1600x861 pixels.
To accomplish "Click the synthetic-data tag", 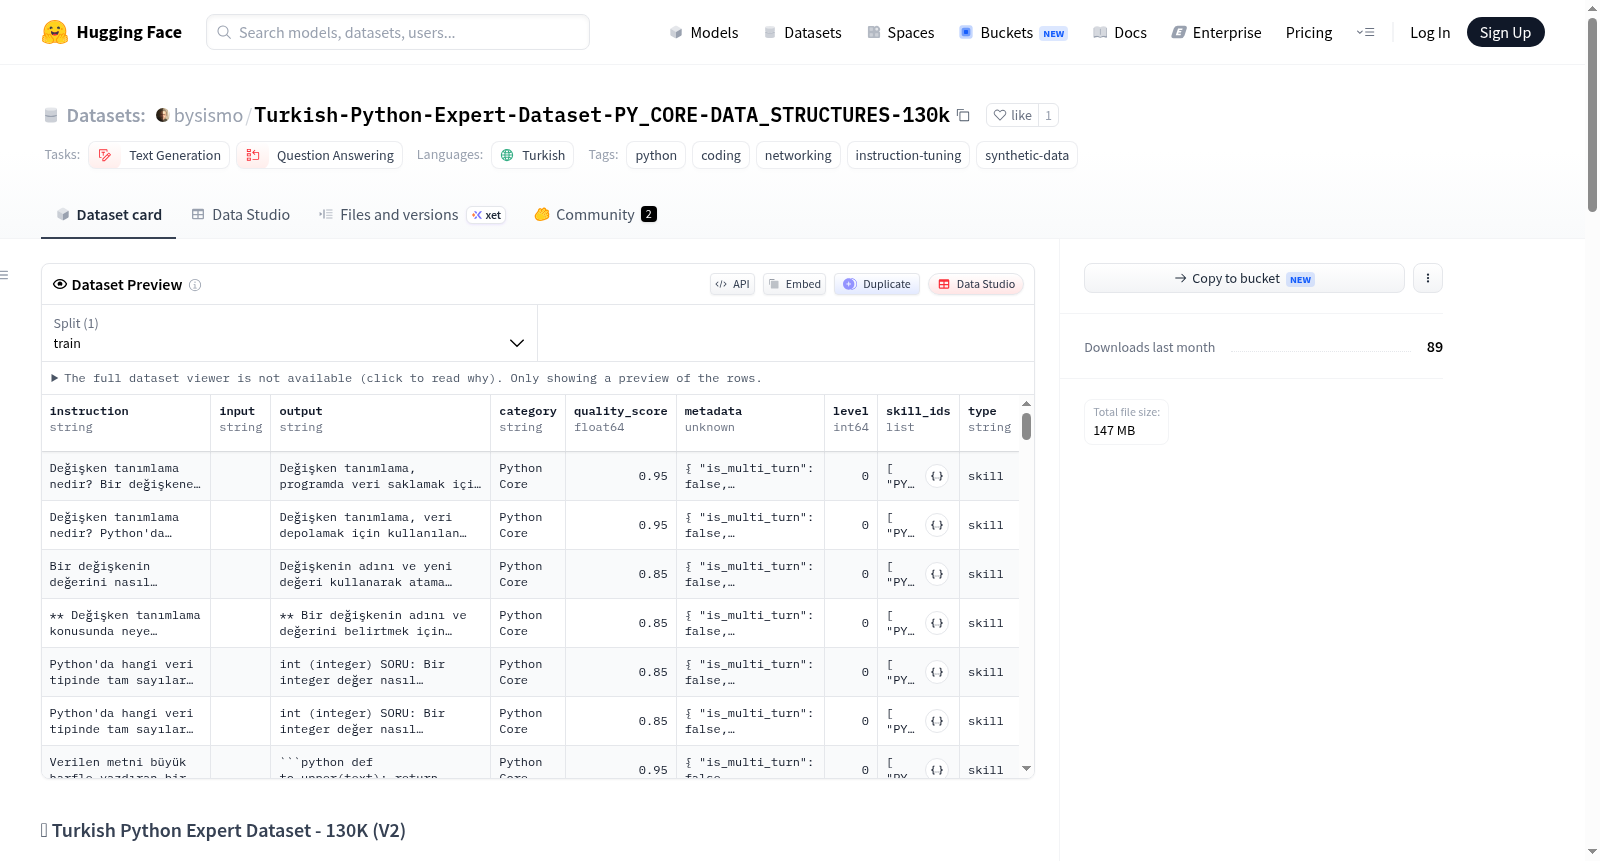I will click(x=1027, y=155).
